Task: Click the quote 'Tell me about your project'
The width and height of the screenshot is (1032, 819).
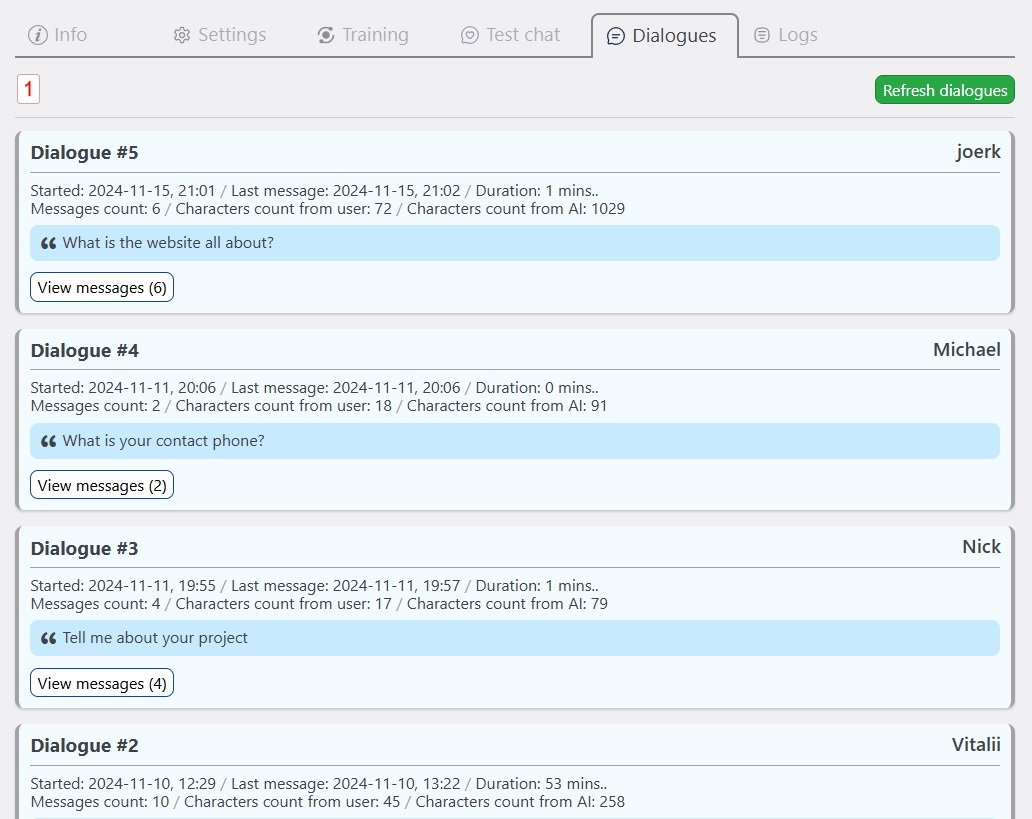Action: (155, 638)
